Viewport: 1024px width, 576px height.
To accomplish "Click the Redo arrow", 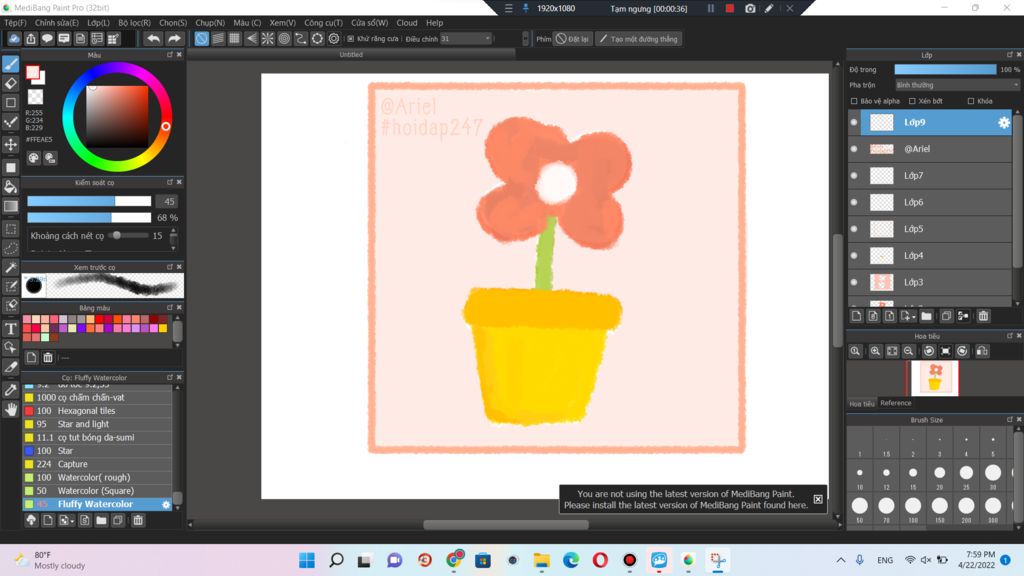I will click(x=174, y=39).
